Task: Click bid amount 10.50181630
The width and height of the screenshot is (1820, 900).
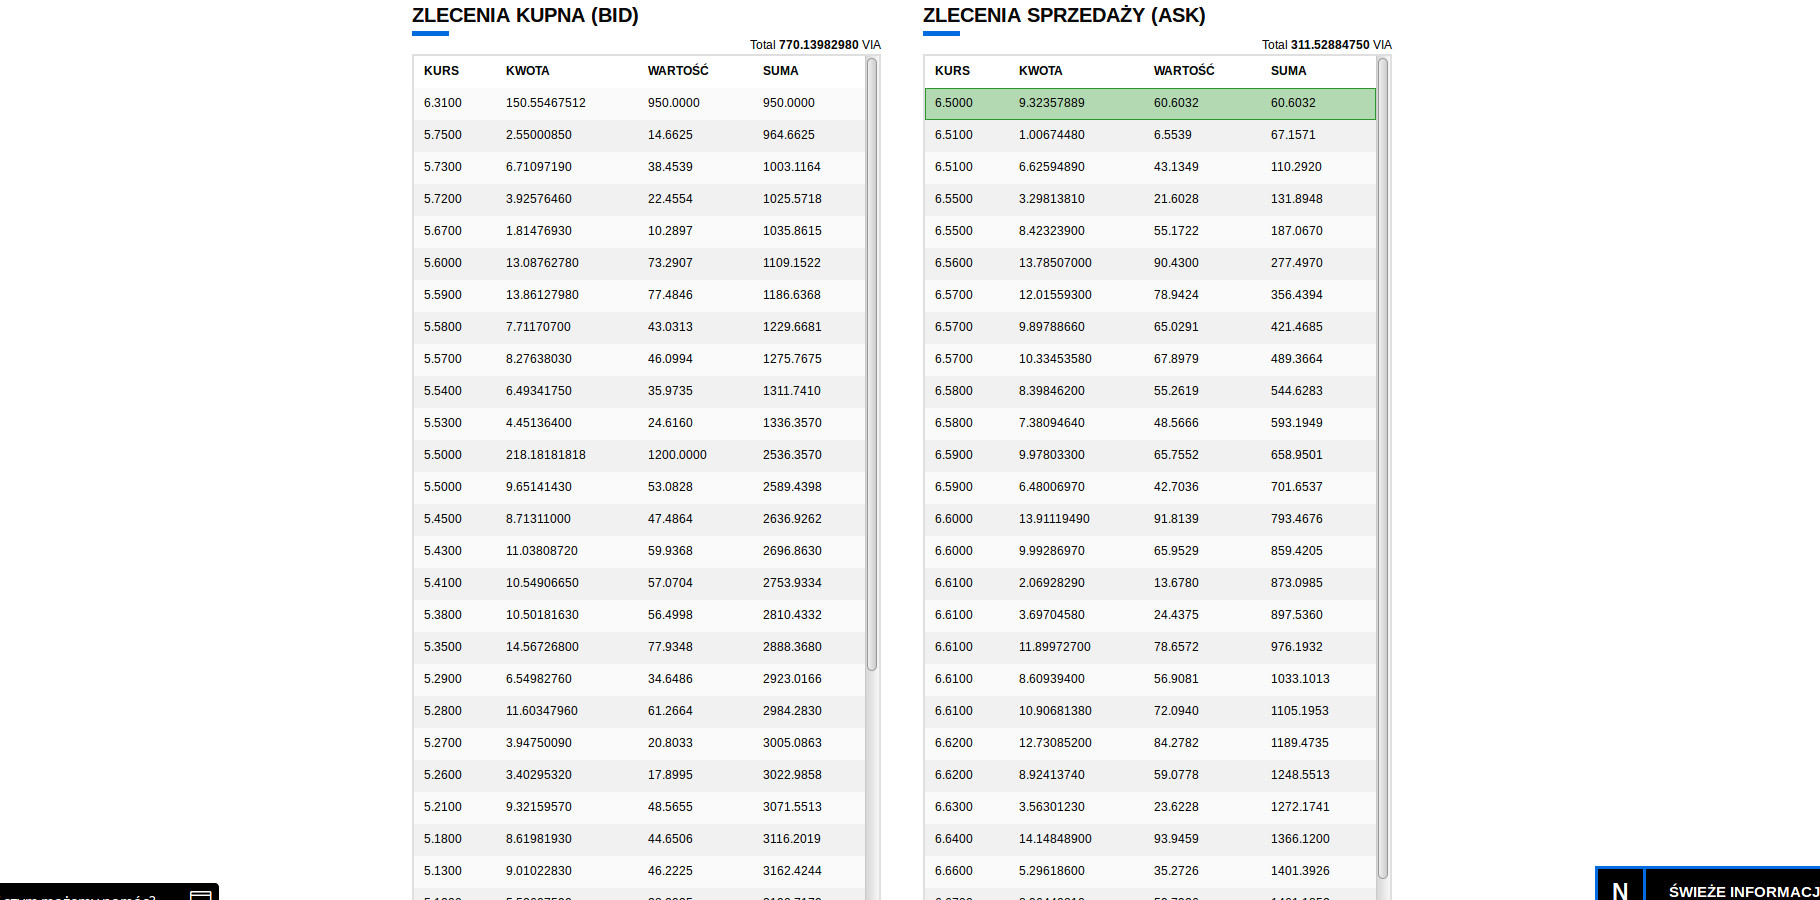Action: [542, 615]
